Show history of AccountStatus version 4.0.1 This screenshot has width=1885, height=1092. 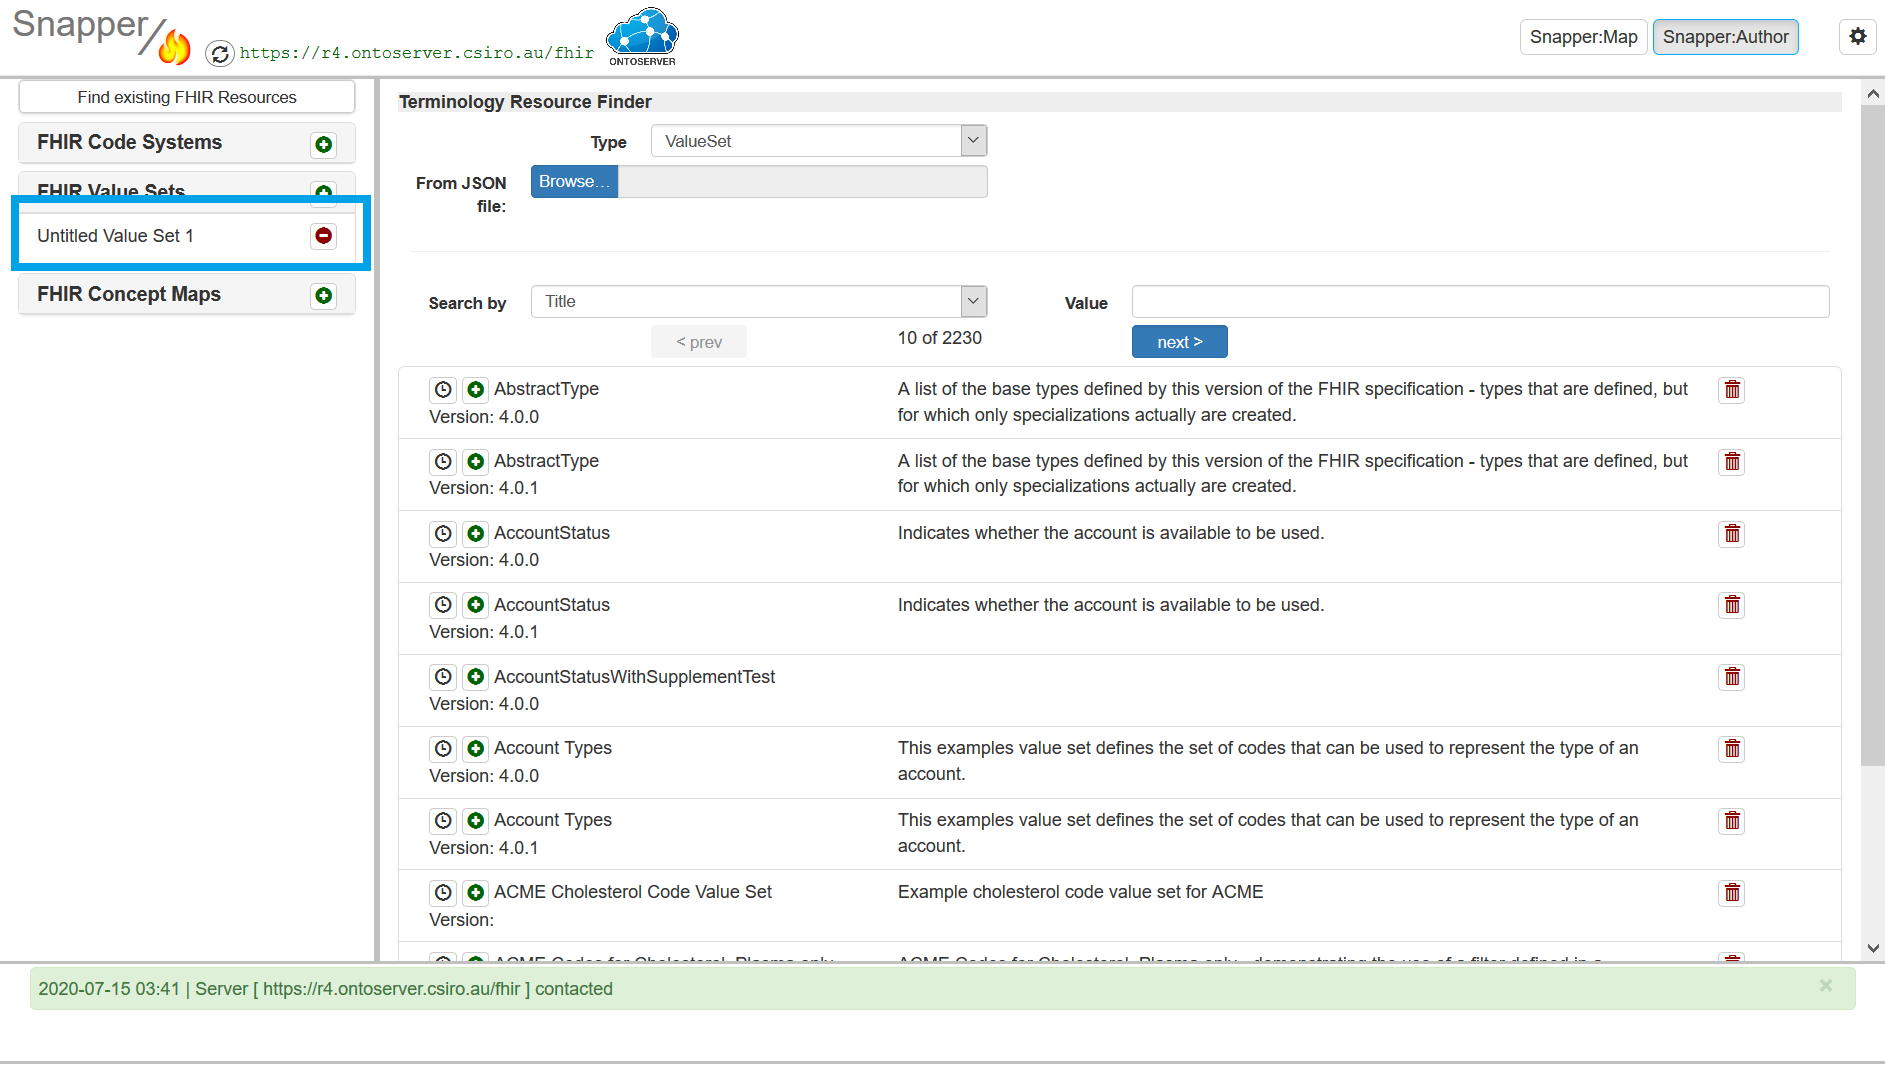pyautogui.click(x=443, y=605)
